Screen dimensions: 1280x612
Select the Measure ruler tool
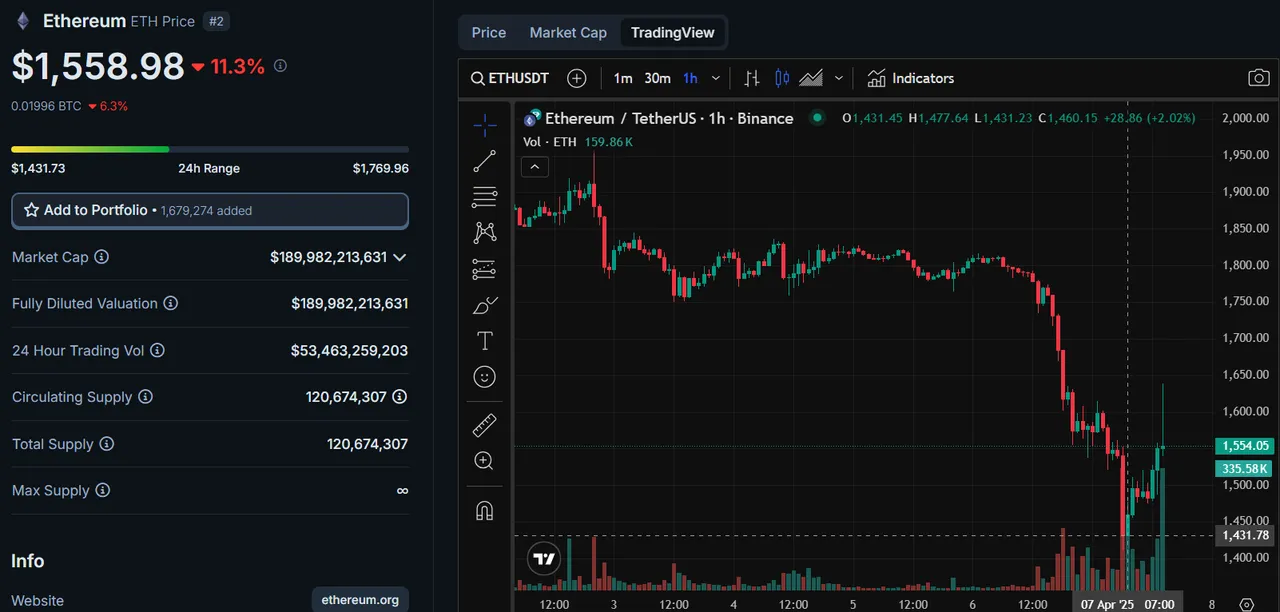pos(485,426)
